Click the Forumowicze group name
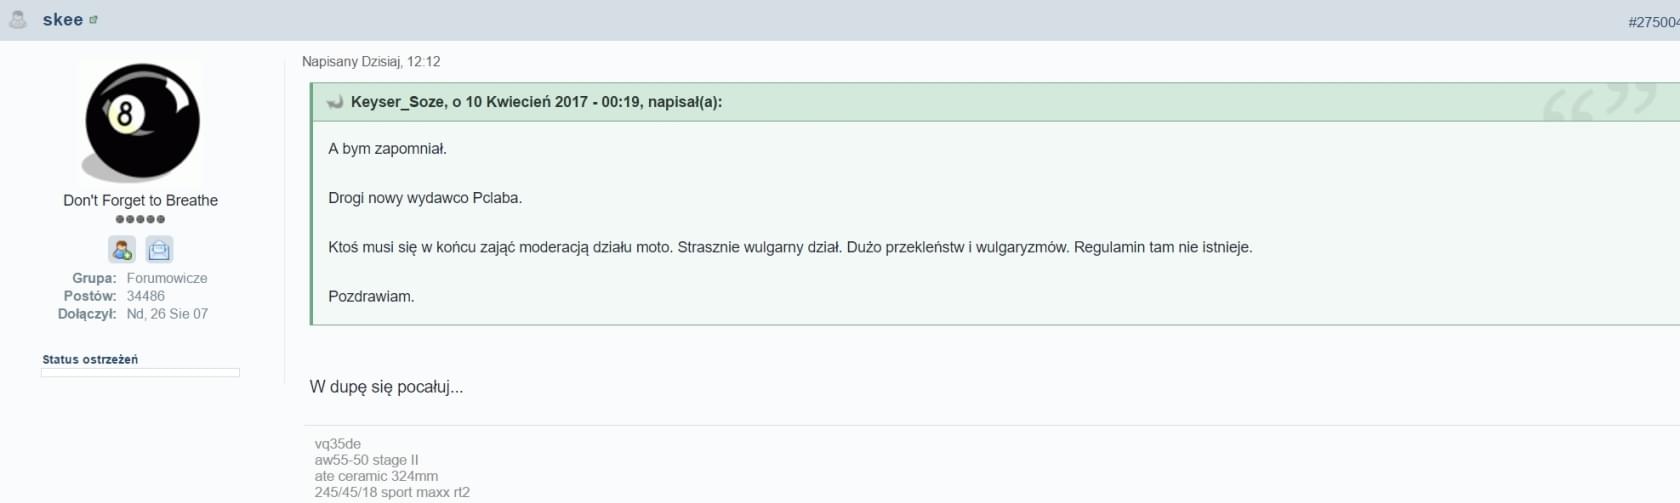The width and height of the screenshot is (1680, 503). (167, 278)
